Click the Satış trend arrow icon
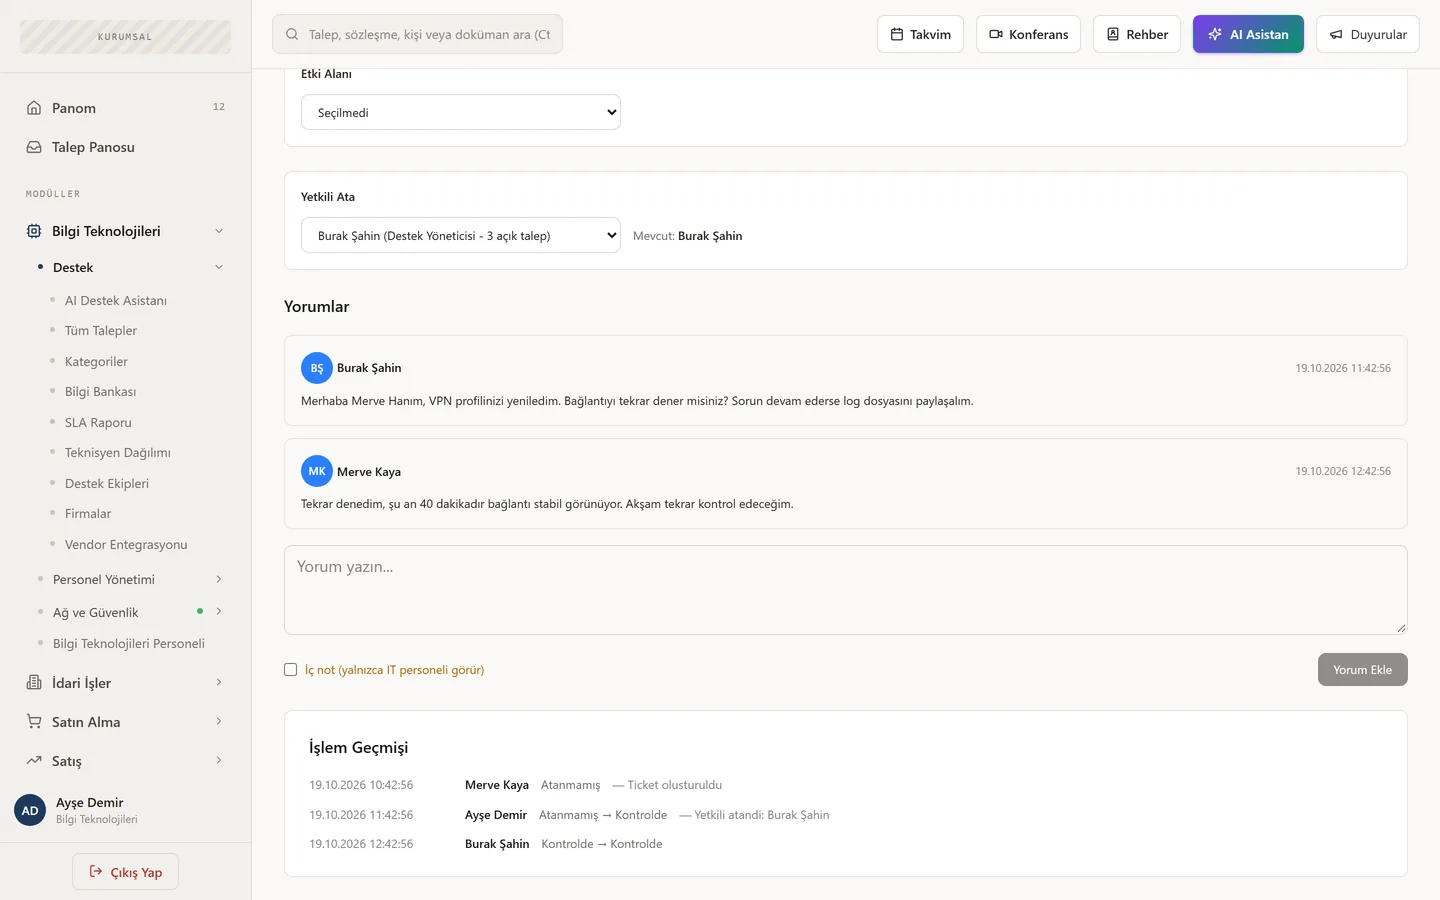This screenshot has width=1440, height=900. point(34,761)
